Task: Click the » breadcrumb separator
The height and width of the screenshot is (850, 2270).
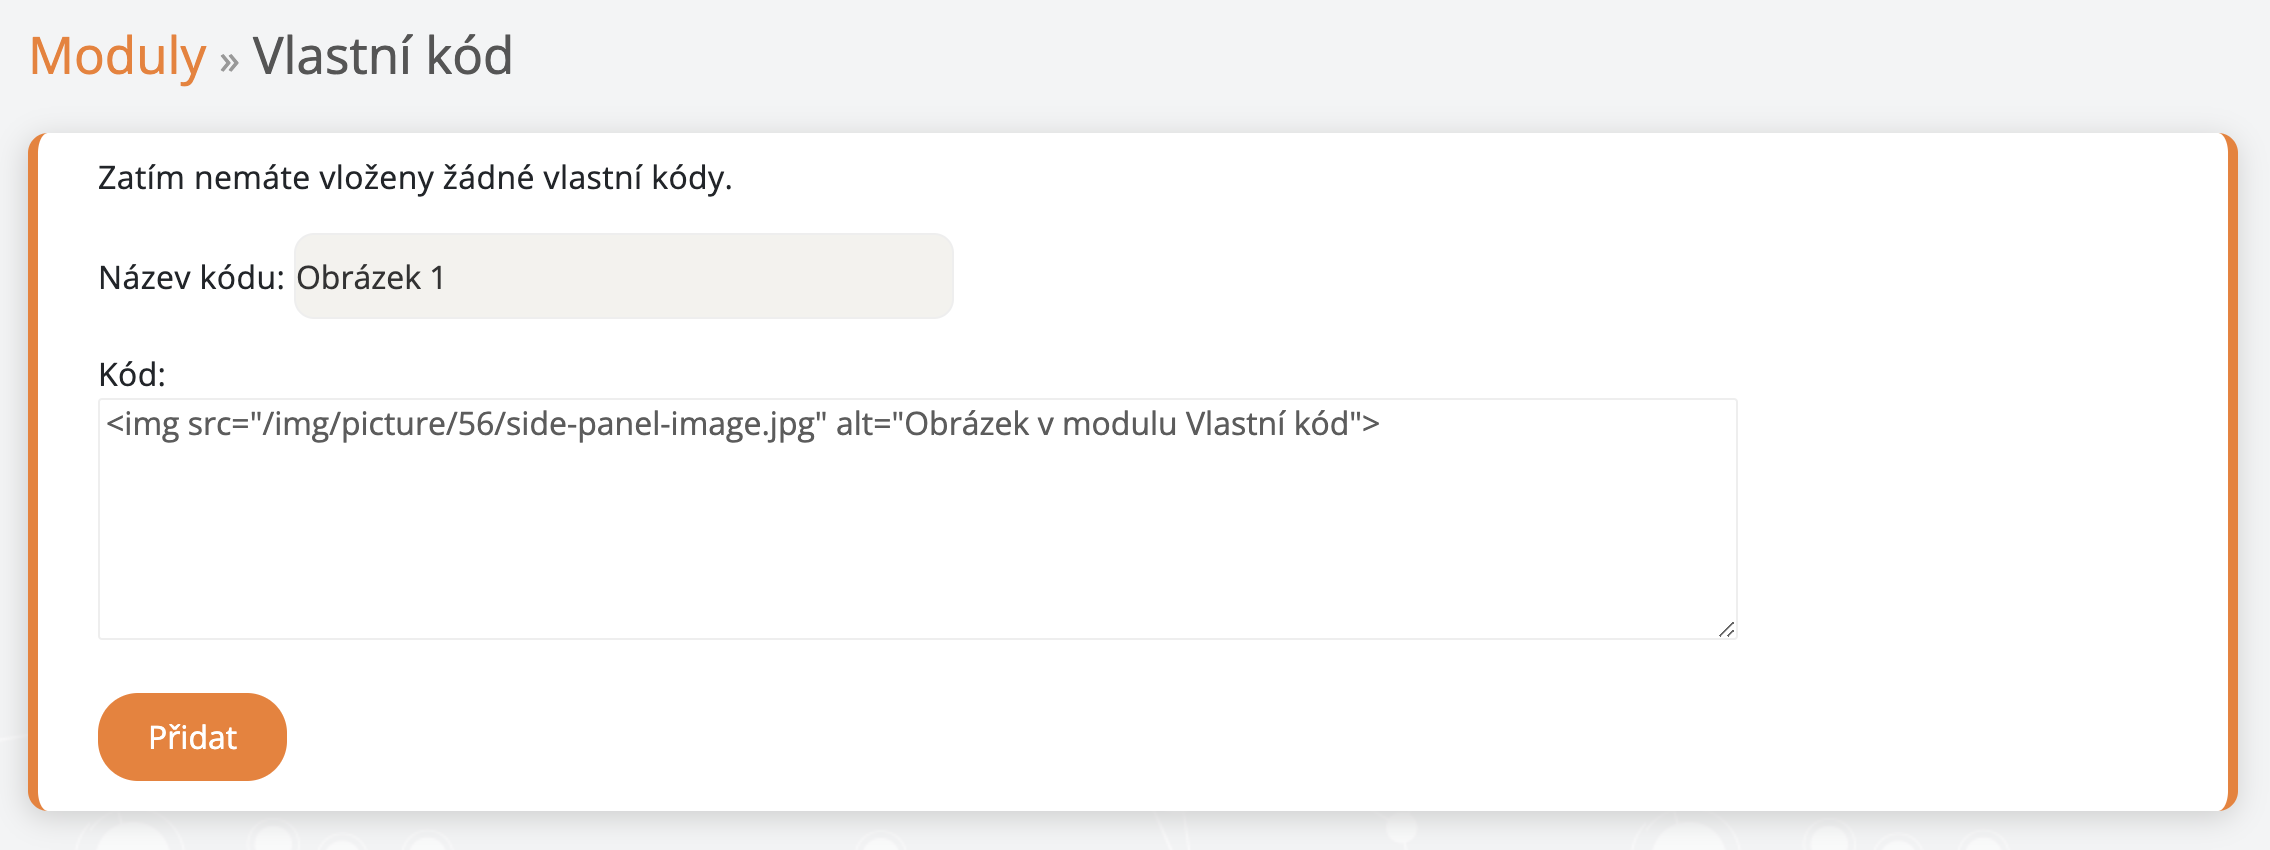Action: point(229,62)
